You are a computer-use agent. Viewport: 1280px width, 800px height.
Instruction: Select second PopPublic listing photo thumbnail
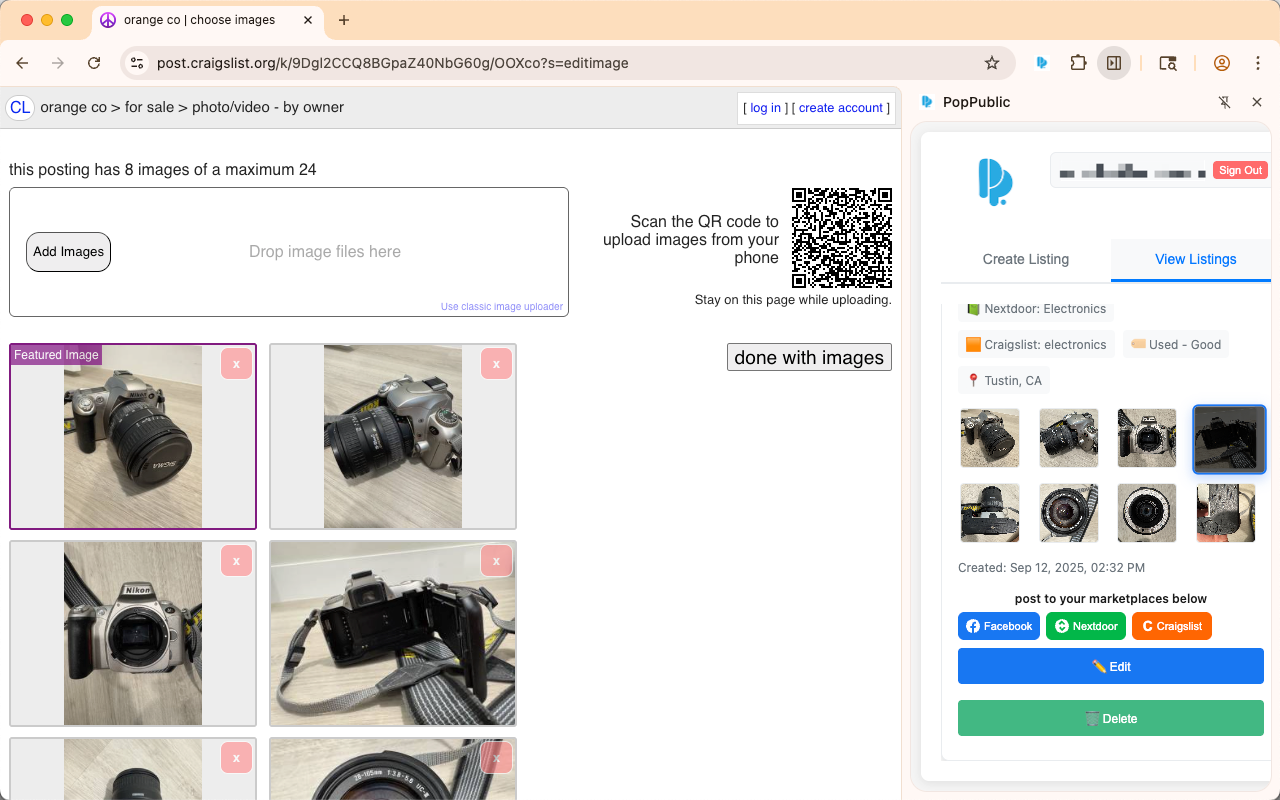point(1069,438)
